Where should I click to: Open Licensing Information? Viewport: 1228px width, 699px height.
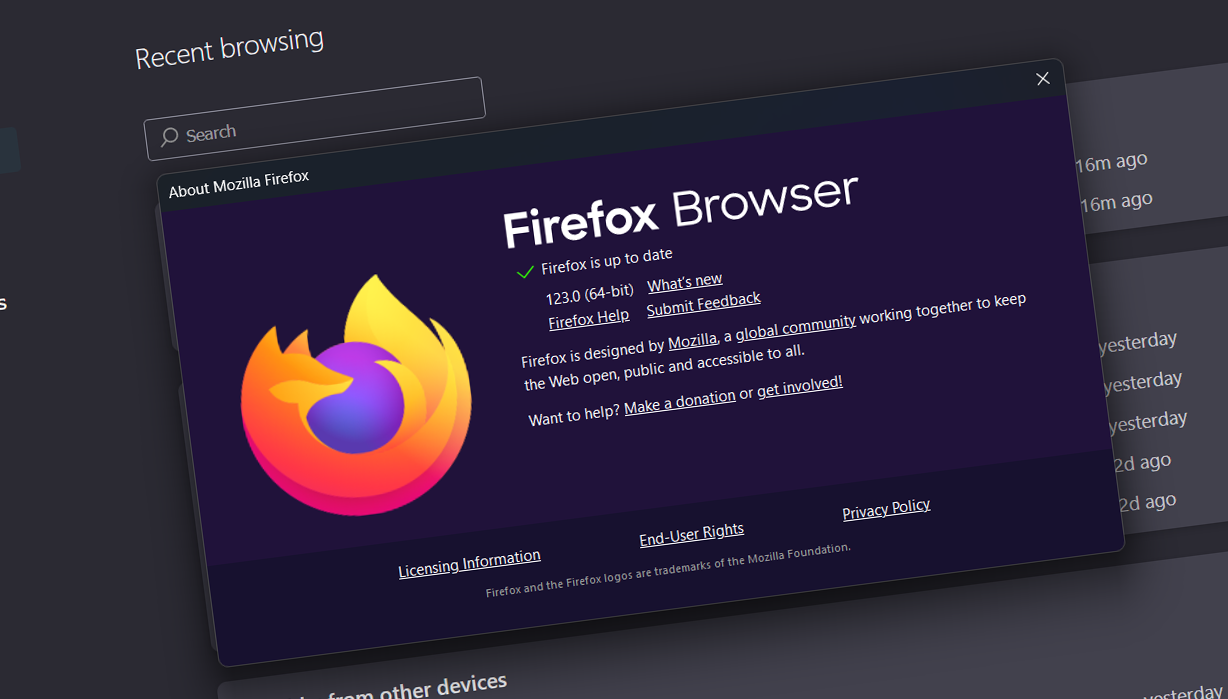pyautogui.click(x=469, y=564)
